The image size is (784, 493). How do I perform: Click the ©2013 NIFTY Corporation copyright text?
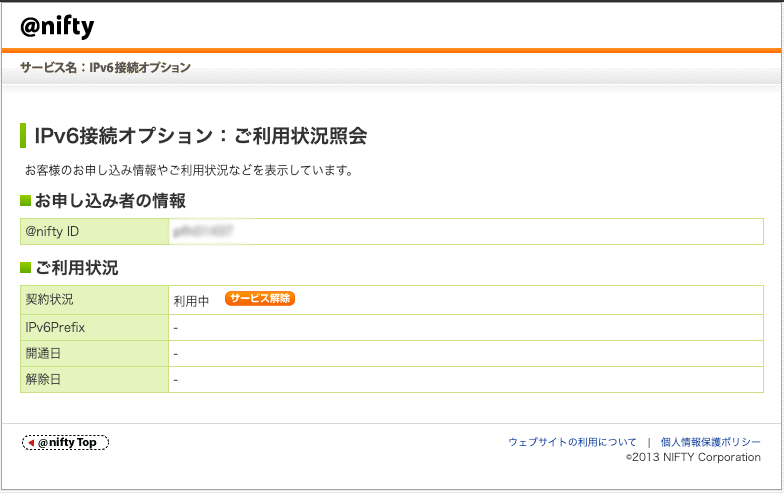pos(693,457)
